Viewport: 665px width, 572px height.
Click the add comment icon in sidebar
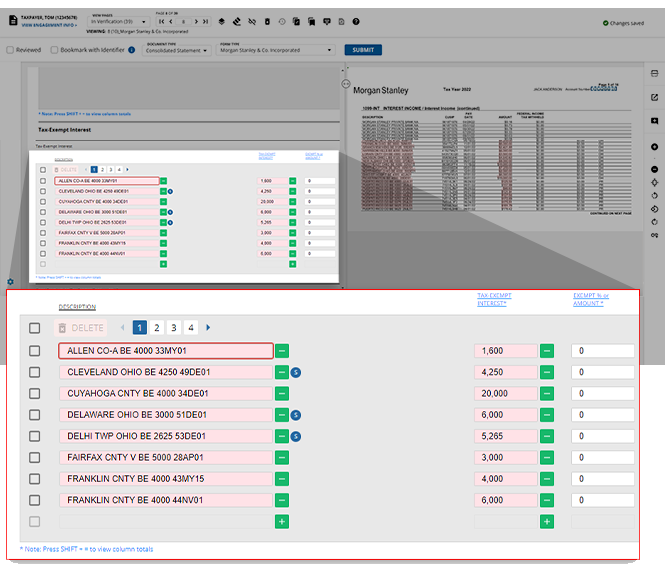(x=654, y=121)
